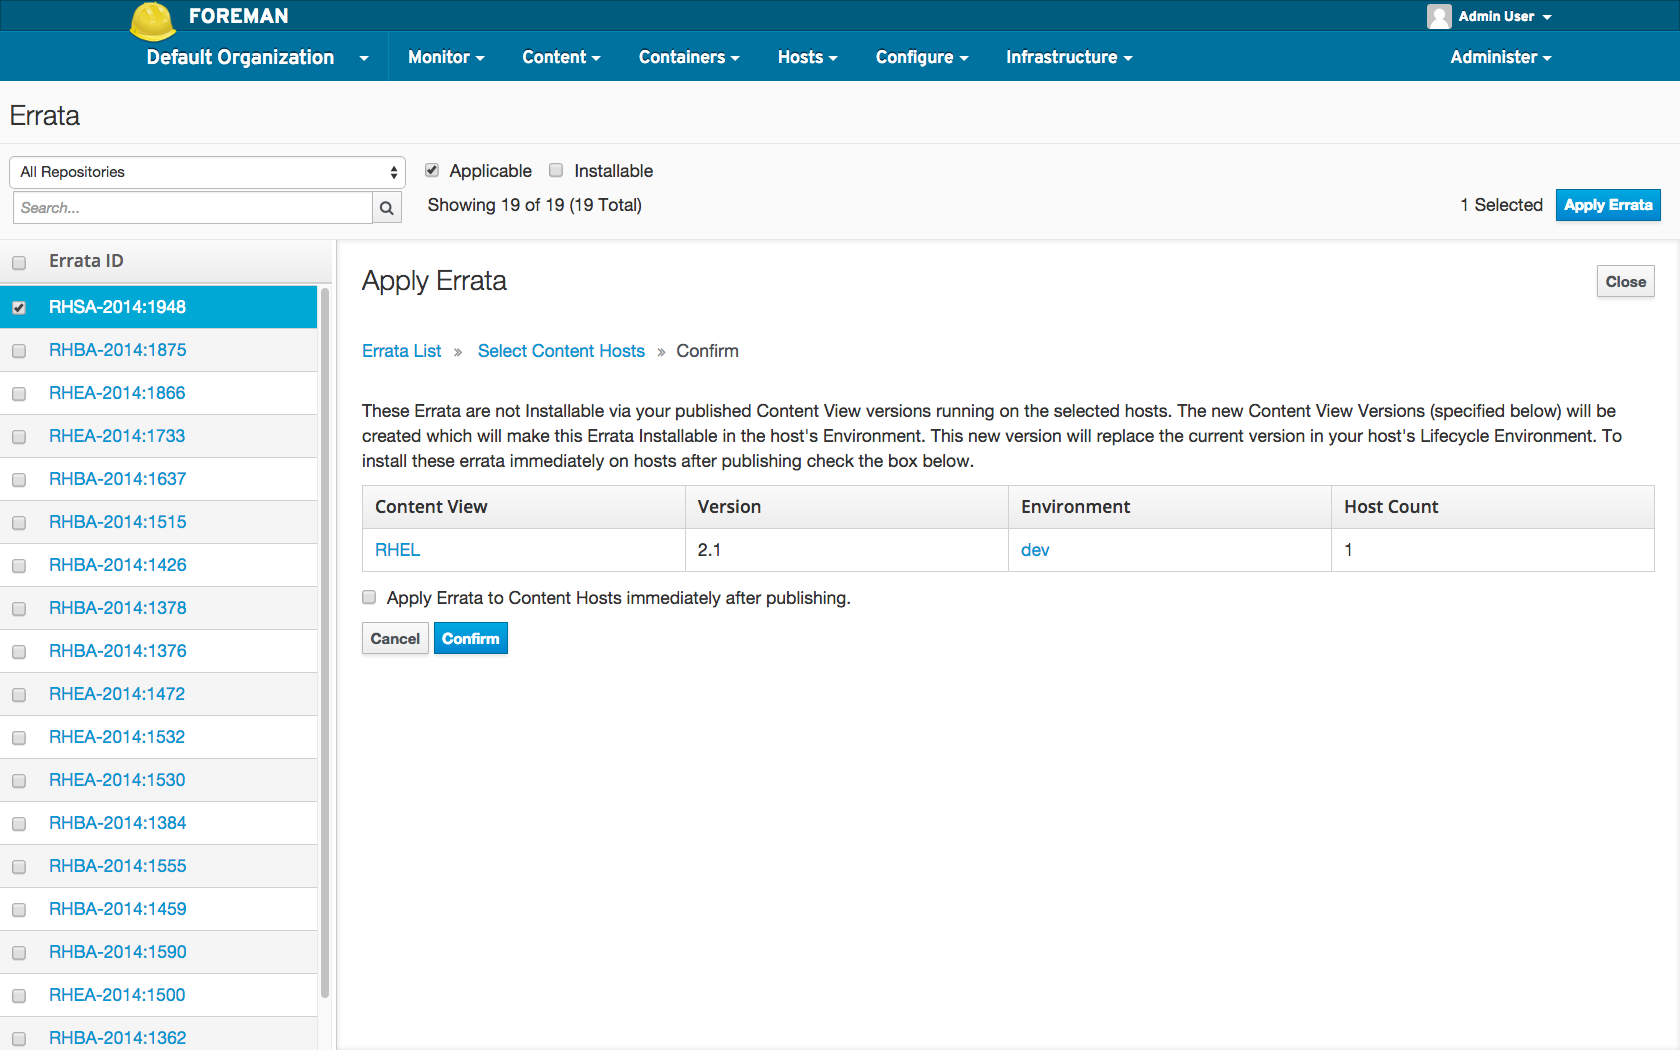Click the Apply Errata button
Viewport: 1680px width, 1050px height.
[x=1608, y=205]
